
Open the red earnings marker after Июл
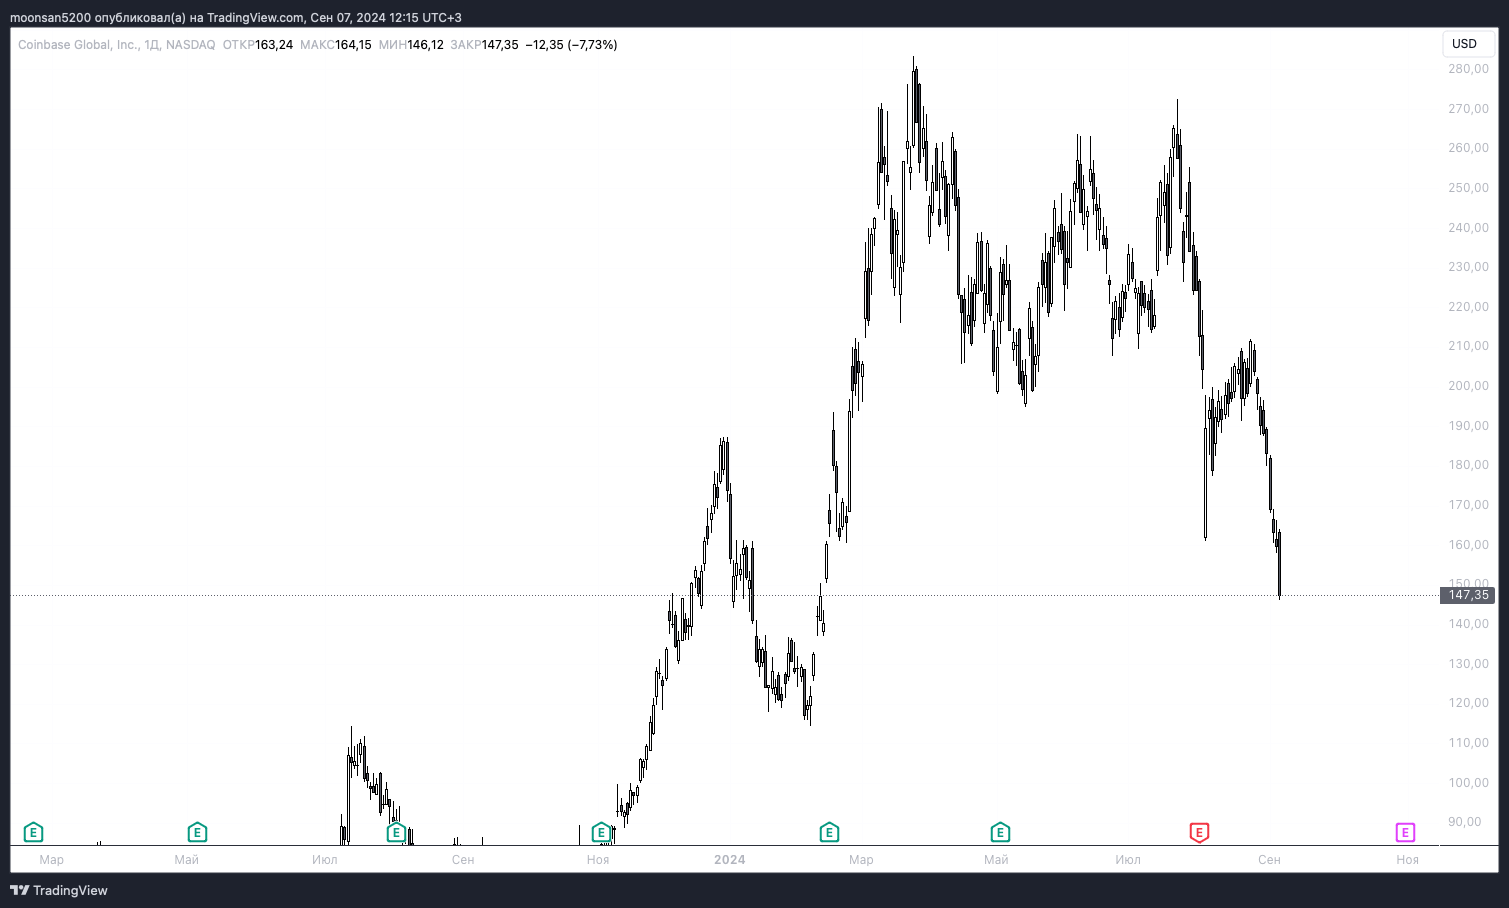(1199, 832)
